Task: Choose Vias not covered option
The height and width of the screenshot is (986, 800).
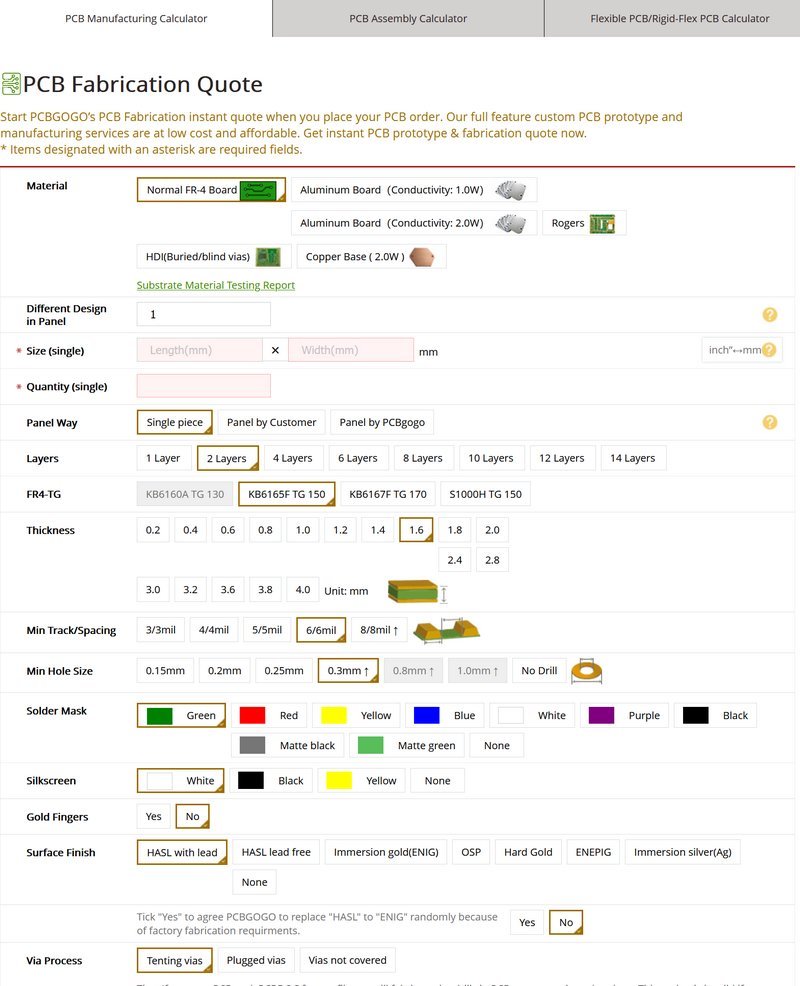Action: (x=347, y=961)
